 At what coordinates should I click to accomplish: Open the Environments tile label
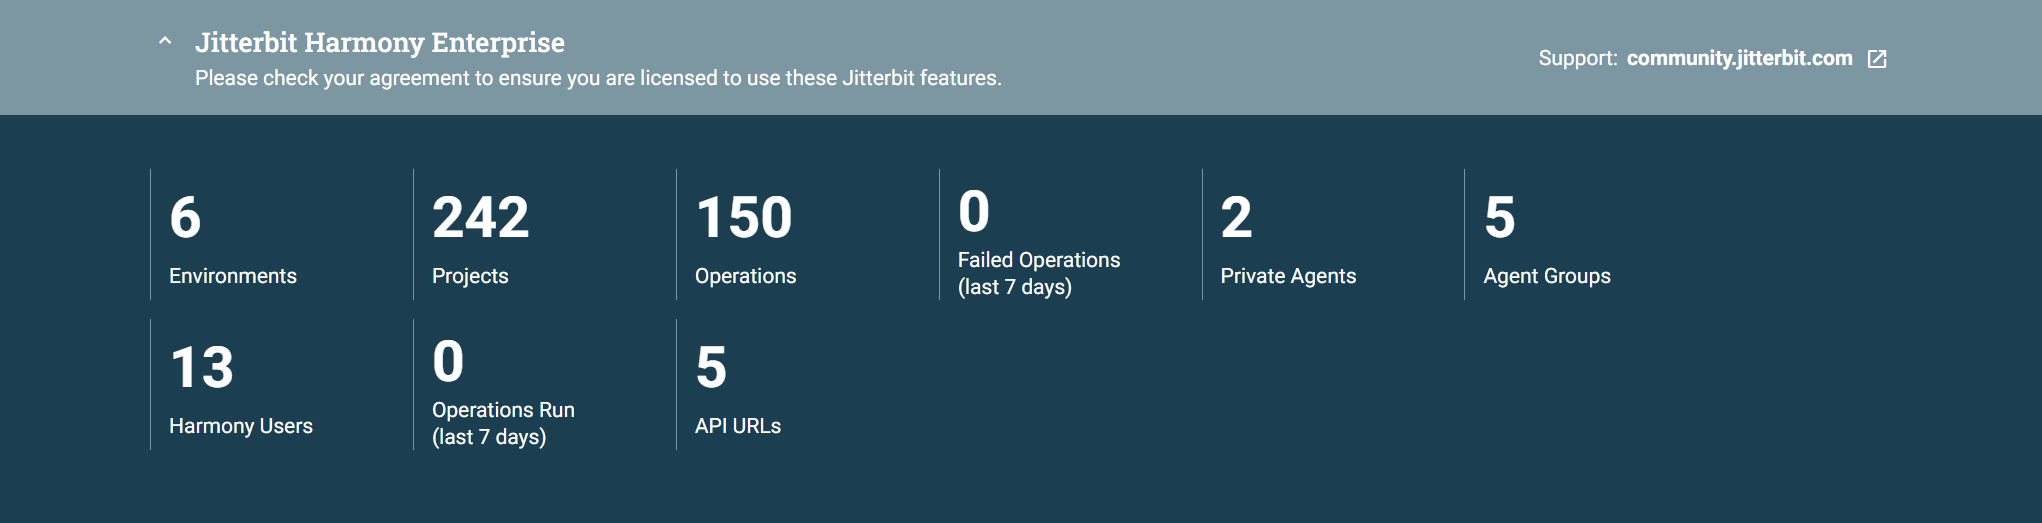233,276
